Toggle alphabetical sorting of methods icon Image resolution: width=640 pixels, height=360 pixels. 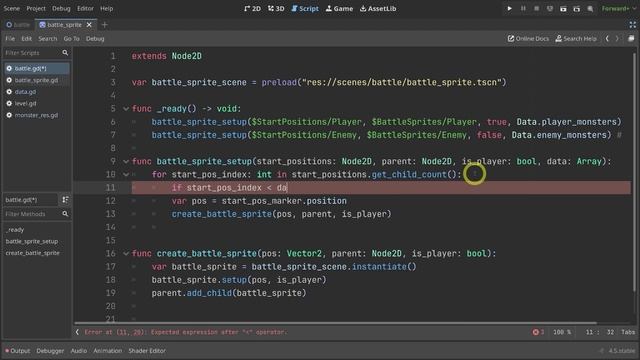click(65, 200)
